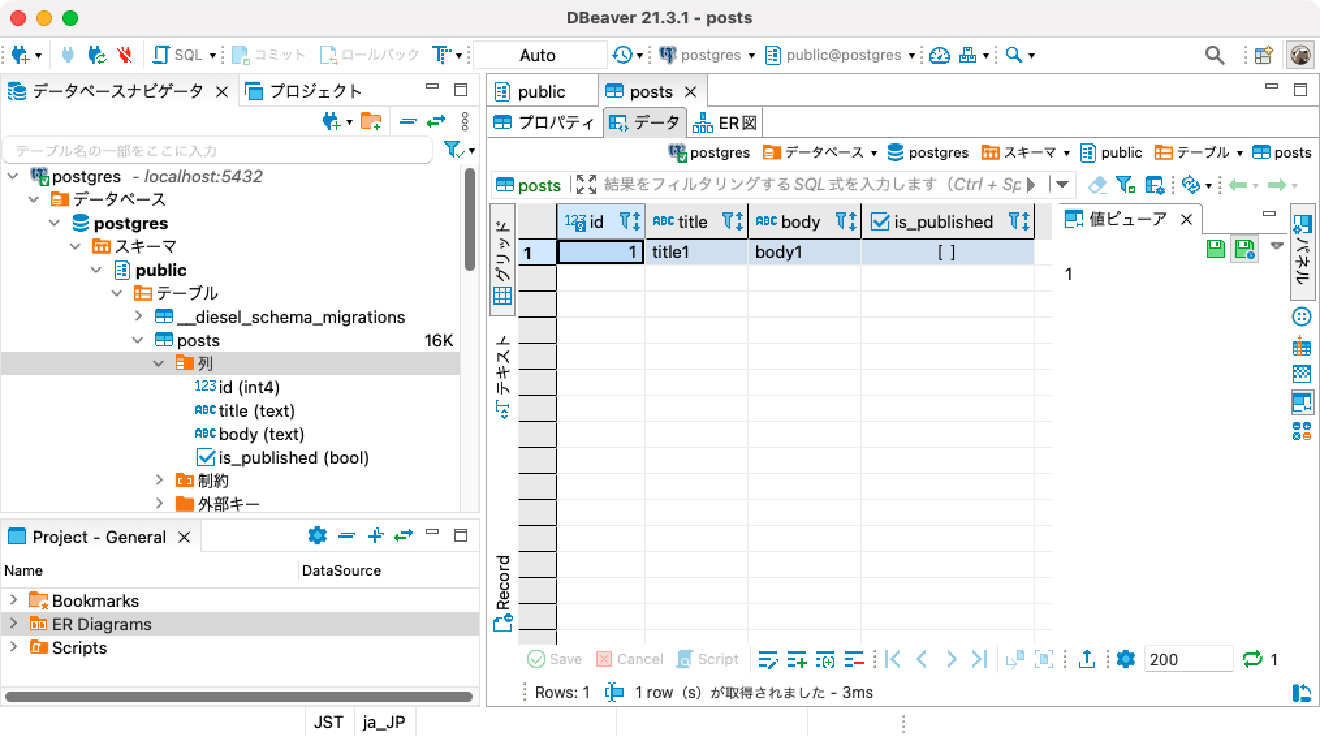This screenshot has height=741, width=1320.
Task: Click the red disconnect plug icon
Action: point(124,55)
